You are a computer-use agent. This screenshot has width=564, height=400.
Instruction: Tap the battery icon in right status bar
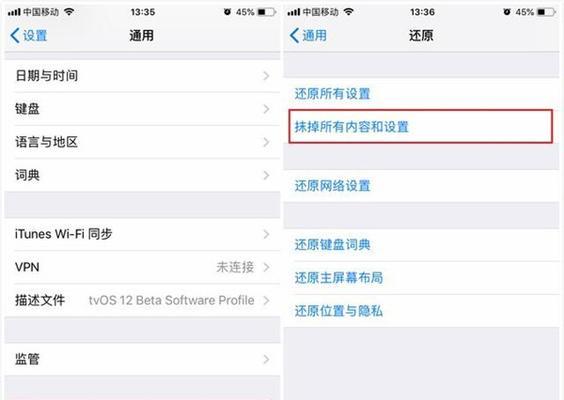(547, 12)
